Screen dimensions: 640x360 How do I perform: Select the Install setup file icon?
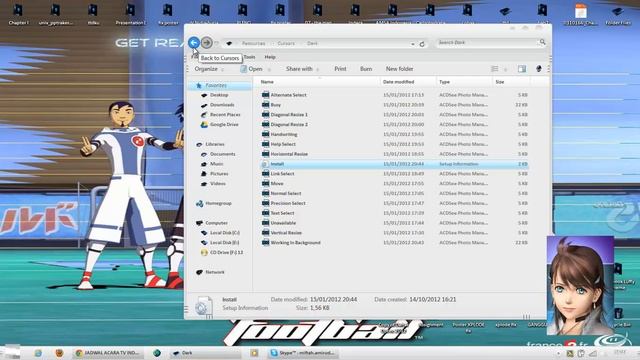click(265, 164)
